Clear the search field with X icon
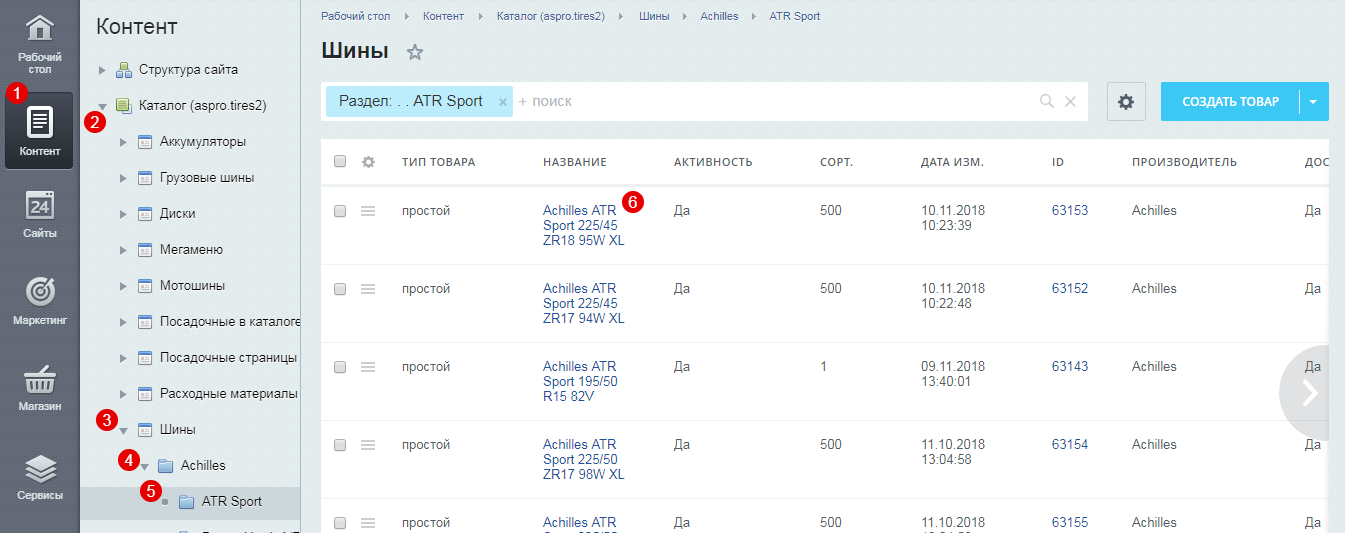 point(1070,101)
